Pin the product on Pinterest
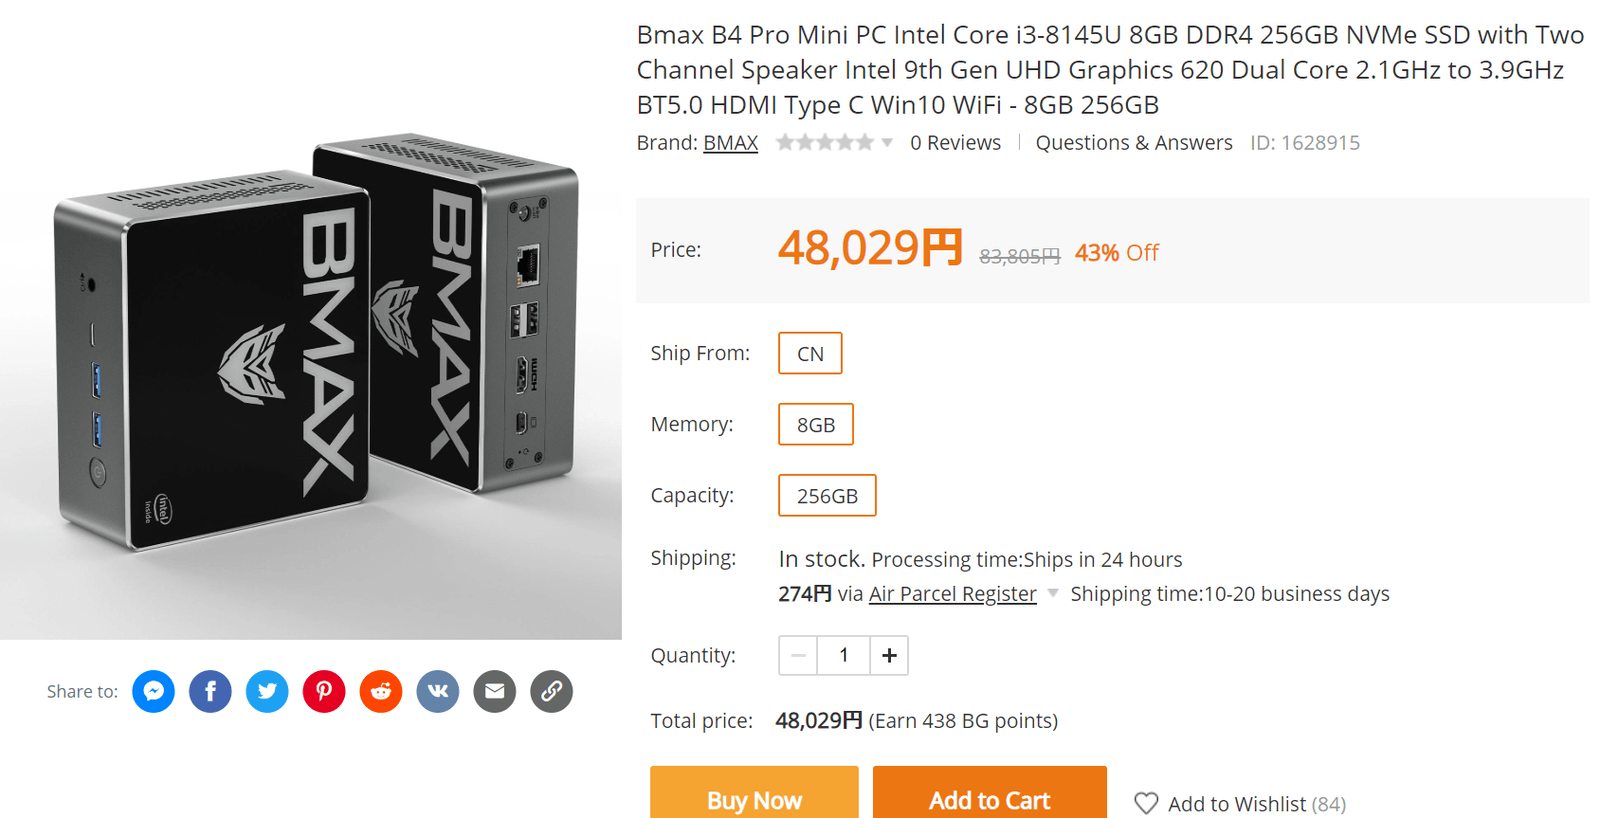Screen dimensions: 1600x818 (x=324, y=691)
